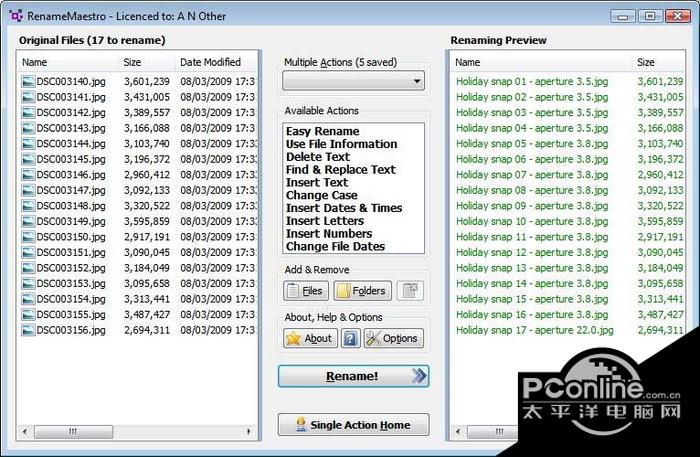Select the DSC003150.jpg file icon
Screen dimensions: 700x457
(28, 237)
